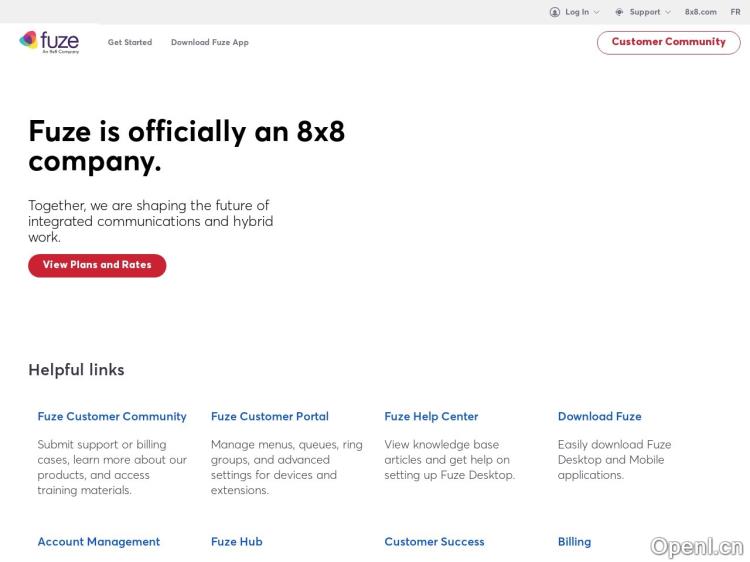This screenshot has width=750, height=562.
Task: Switch language to FR
Action: [735, 12]
